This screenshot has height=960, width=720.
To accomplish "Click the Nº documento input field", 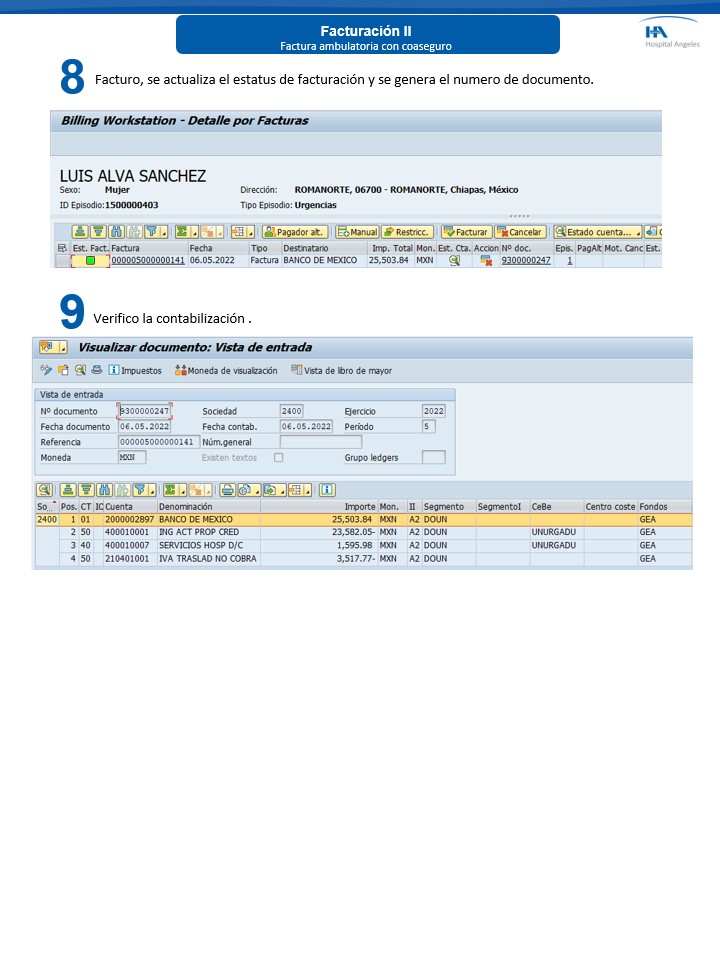I will (x=145, y=411).
